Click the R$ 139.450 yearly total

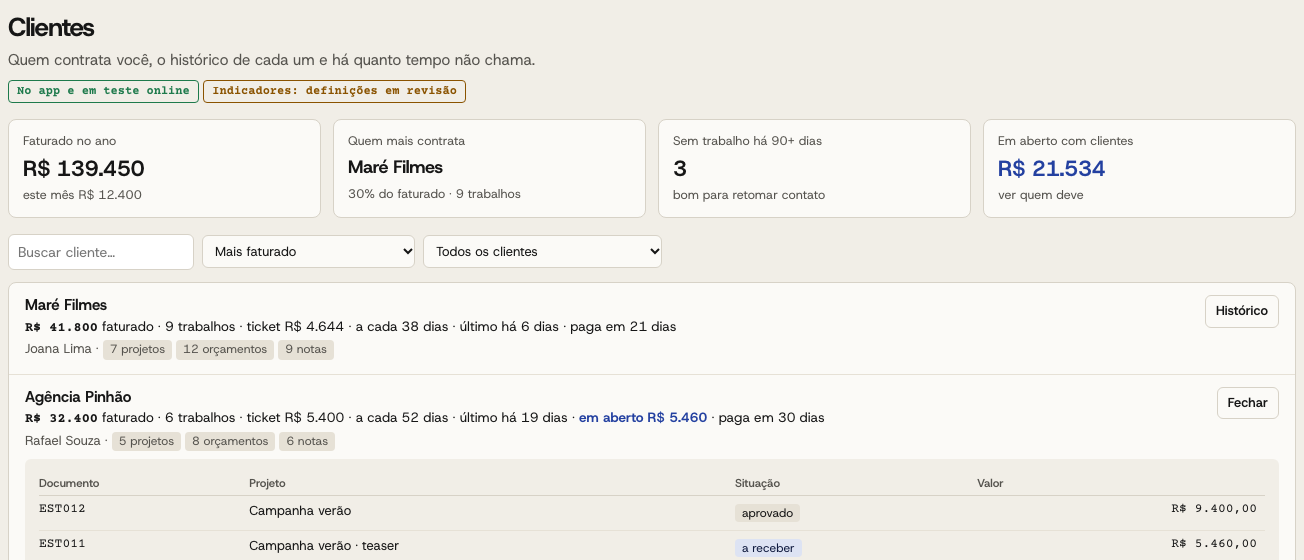click(84, 168)
